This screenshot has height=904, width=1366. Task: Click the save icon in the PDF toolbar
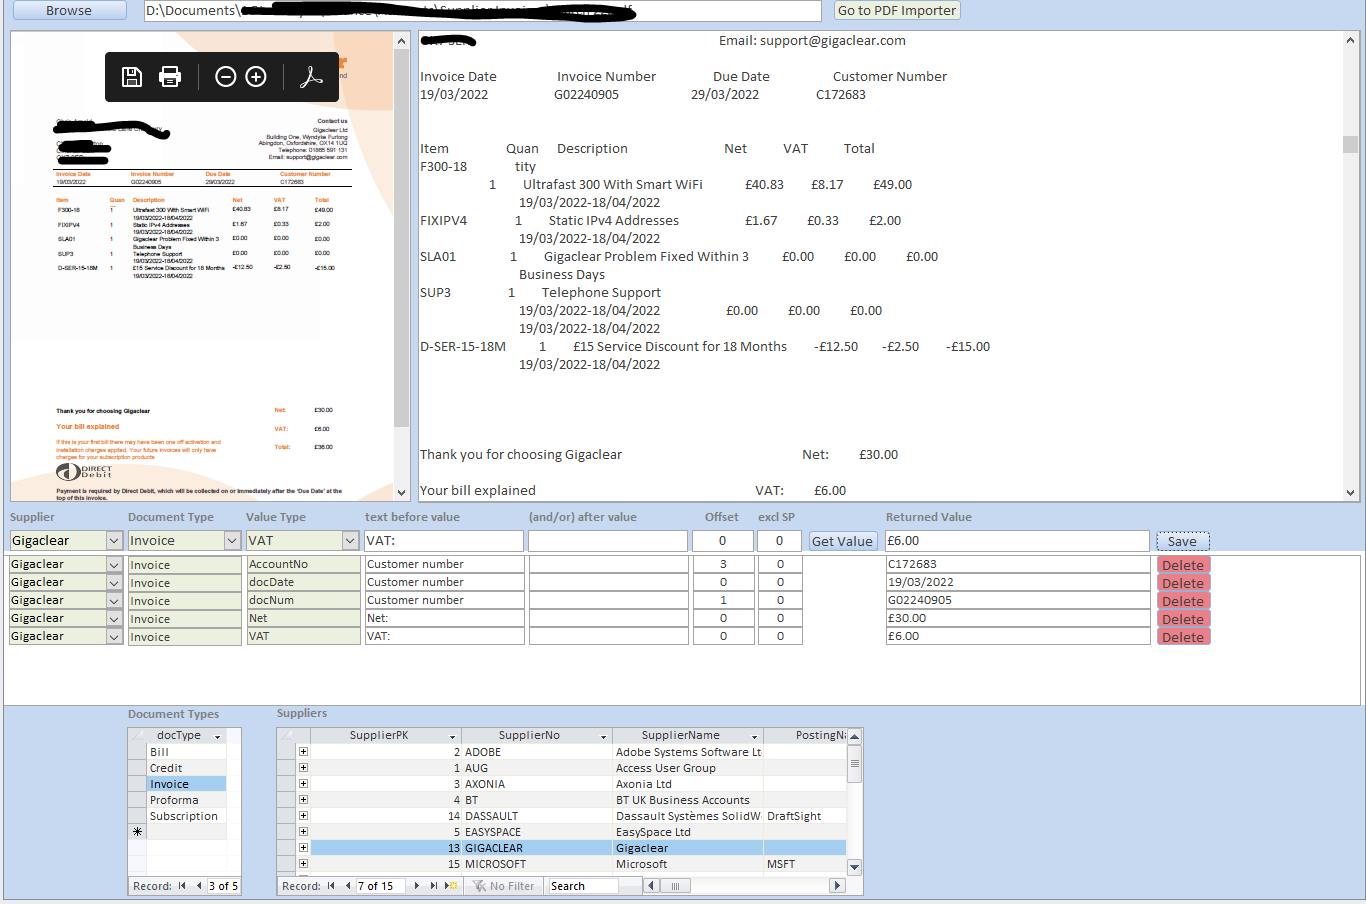pyautogui.click(x=132, y=77)
